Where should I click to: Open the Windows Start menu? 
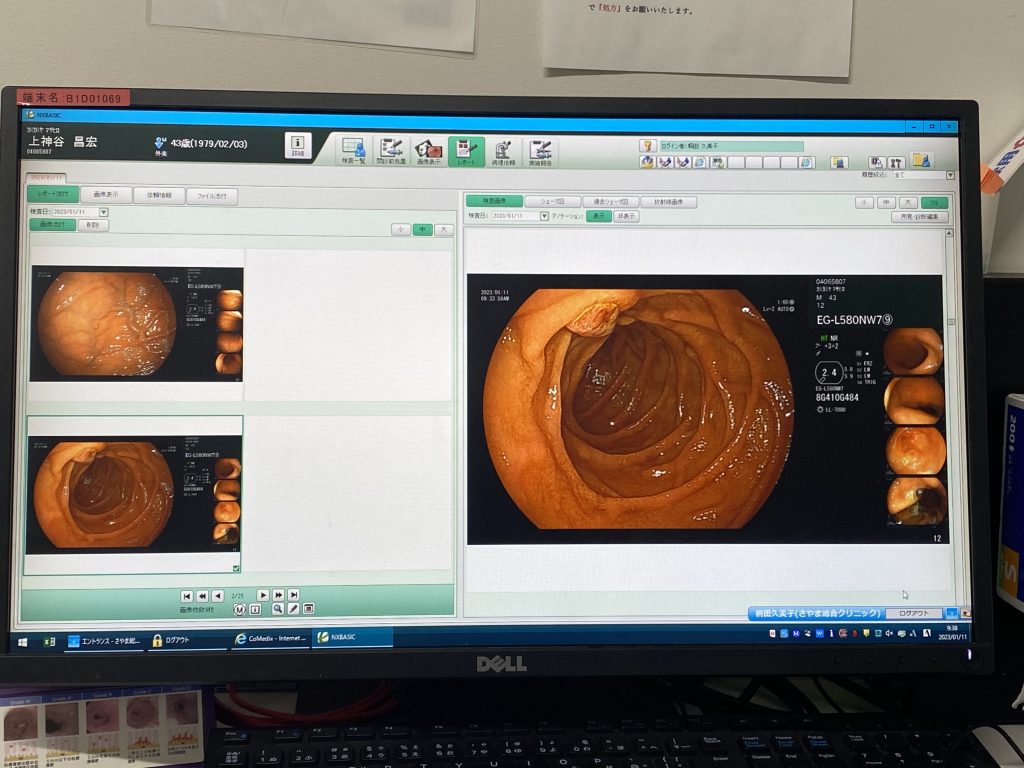pos(22,642)
